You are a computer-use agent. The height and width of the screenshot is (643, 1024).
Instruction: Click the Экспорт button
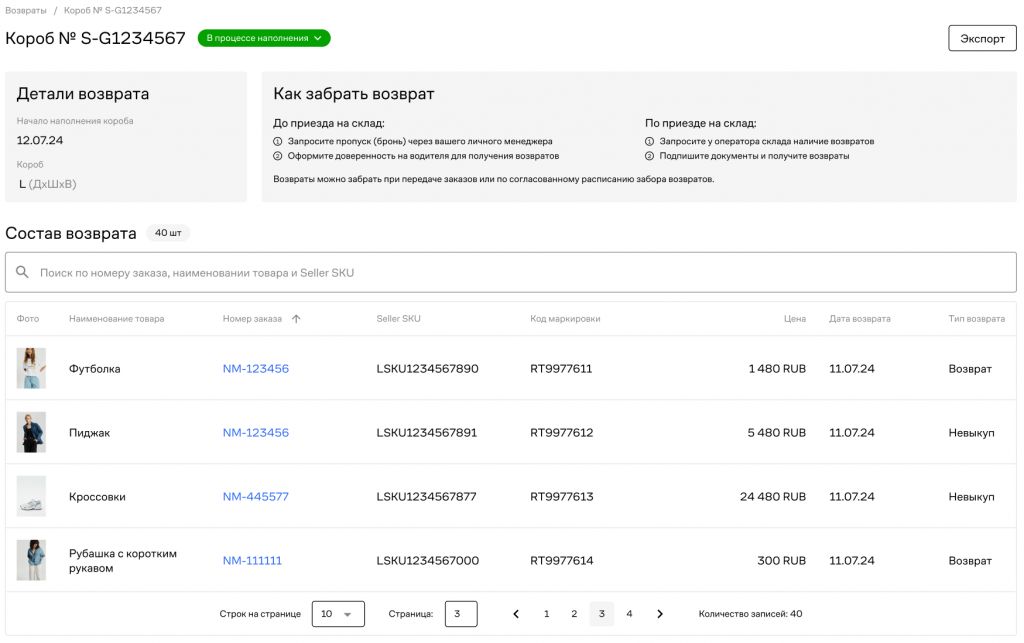(982, 38)
